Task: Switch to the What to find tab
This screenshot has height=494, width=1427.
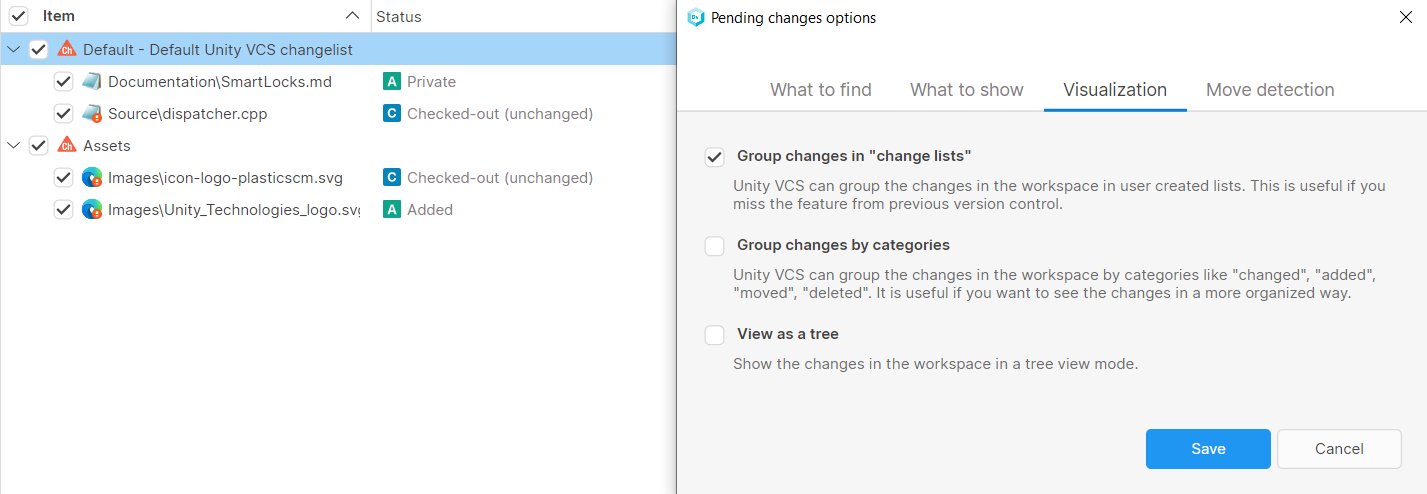Action: pyautogui.click(x=820, y=90)
